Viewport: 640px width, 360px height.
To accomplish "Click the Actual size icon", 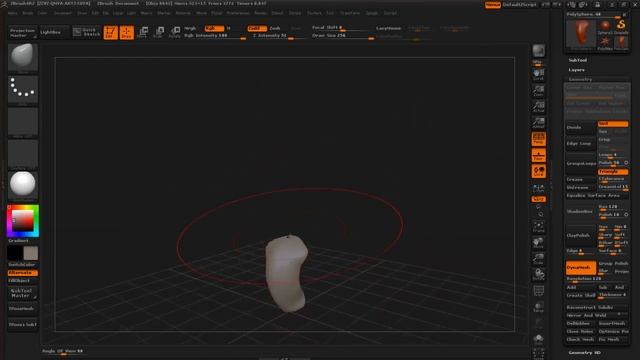I will (538, 107).
